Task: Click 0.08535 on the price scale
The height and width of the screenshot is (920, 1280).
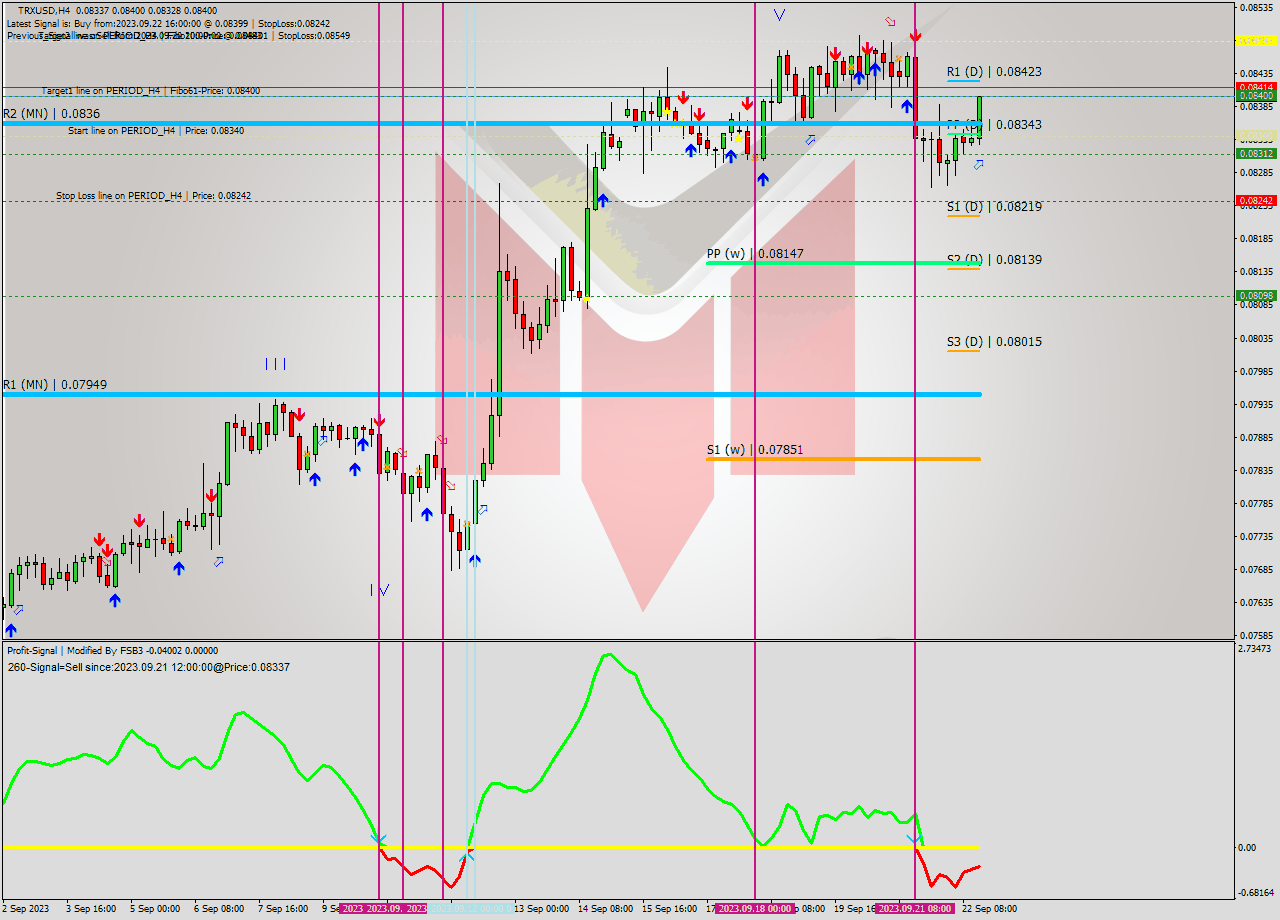Action: pyautogui.click(x=1256, y=8)
